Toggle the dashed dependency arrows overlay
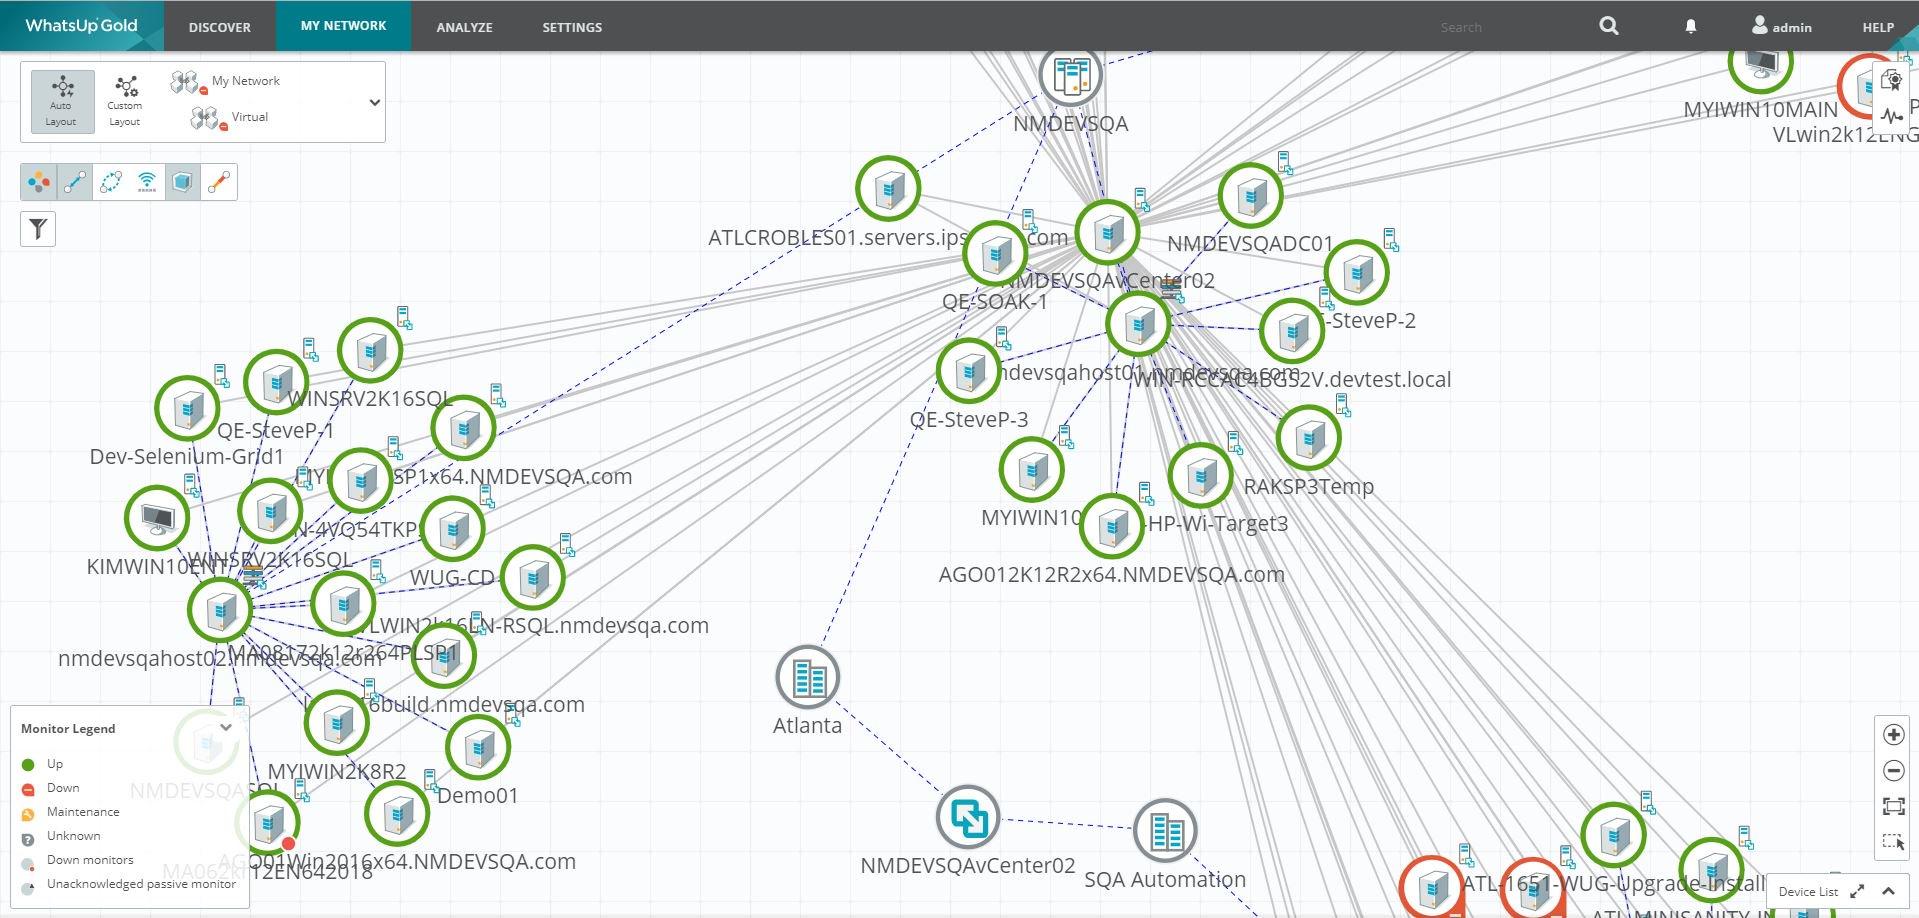The width and height of the screenshot is (1919, 918). pyautogui.click(x=111, y=182)
